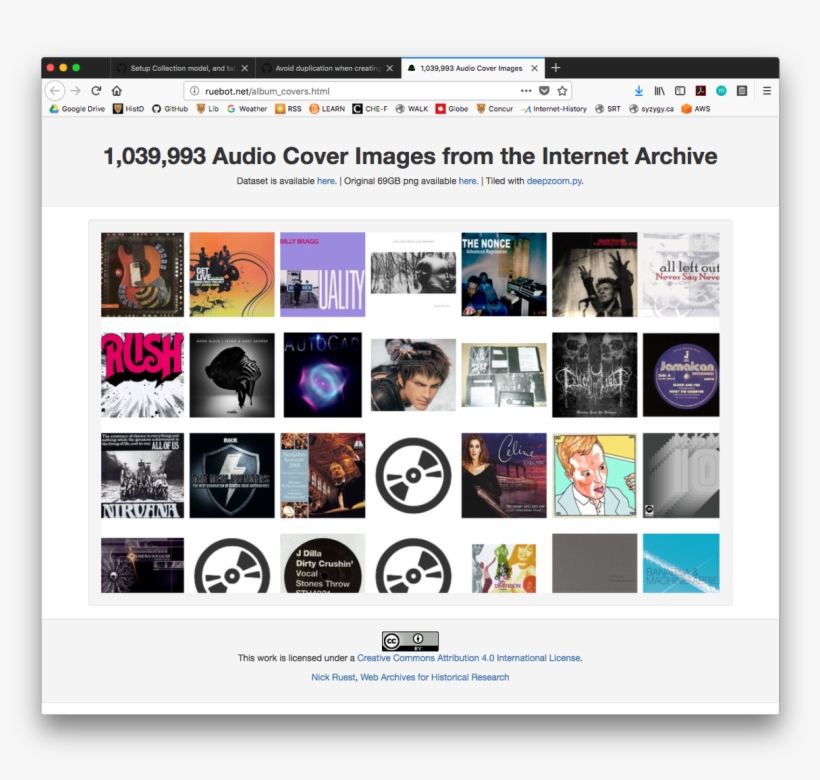
Task: Click the Creative Commons Attribution 4.0 link
Action: coord(467,657)
